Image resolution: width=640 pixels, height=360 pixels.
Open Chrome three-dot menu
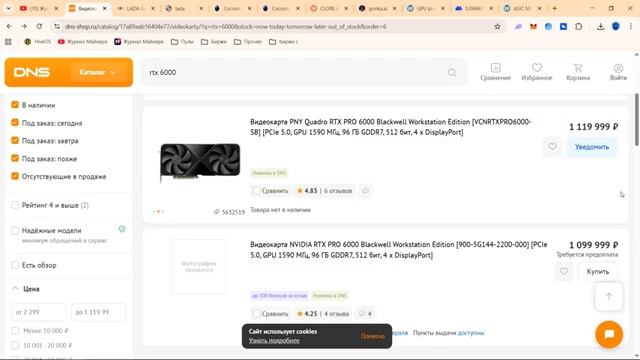[x=631, y=27]
